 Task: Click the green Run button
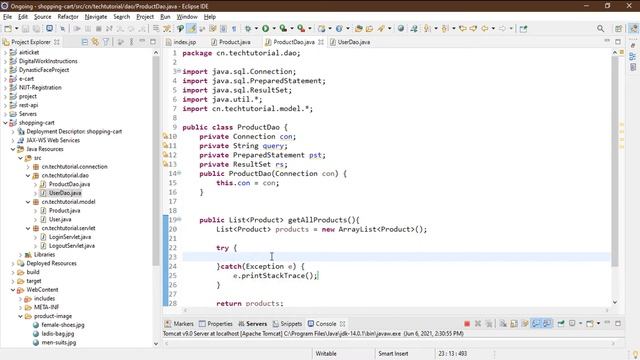pos(265,29)
